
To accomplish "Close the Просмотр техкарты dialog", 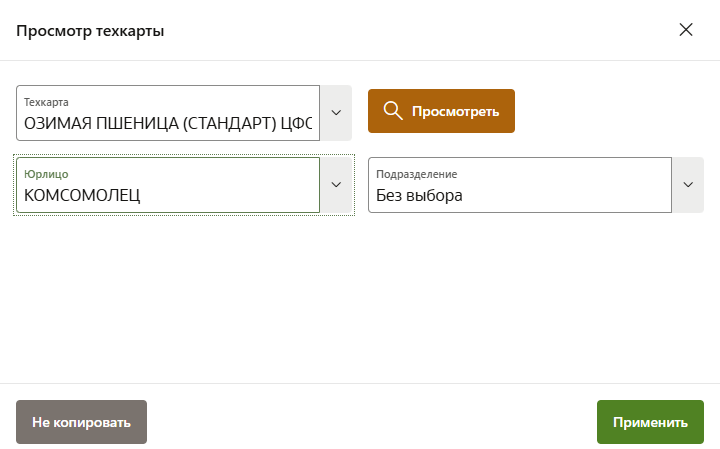I will 686,30.
